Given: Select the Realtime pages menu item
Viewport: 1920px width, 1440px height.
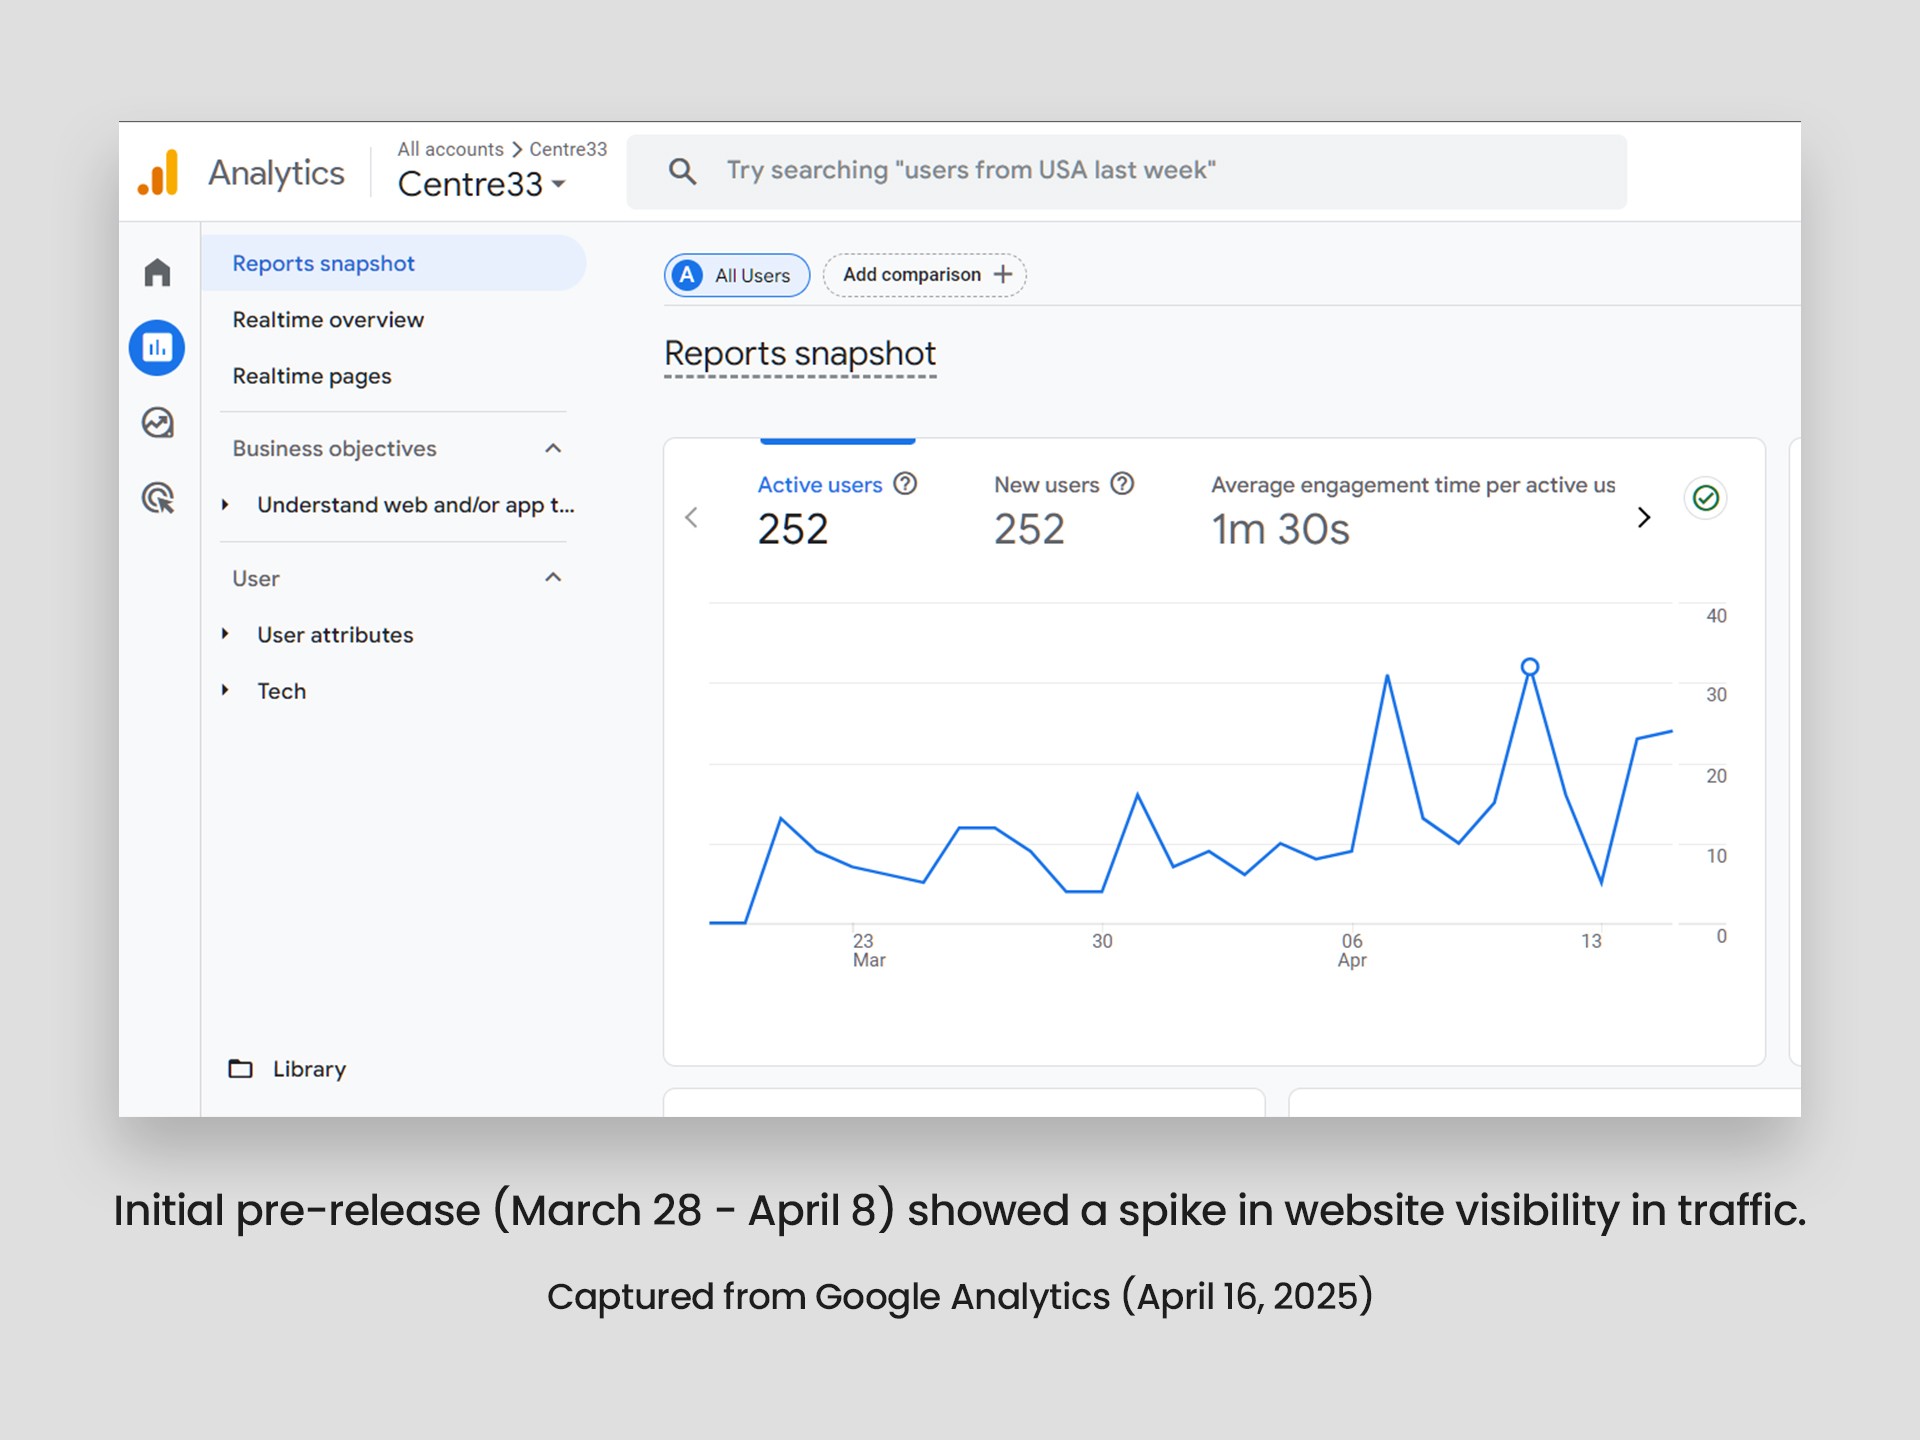Looking at the screenshot, I should pos(312,376).
